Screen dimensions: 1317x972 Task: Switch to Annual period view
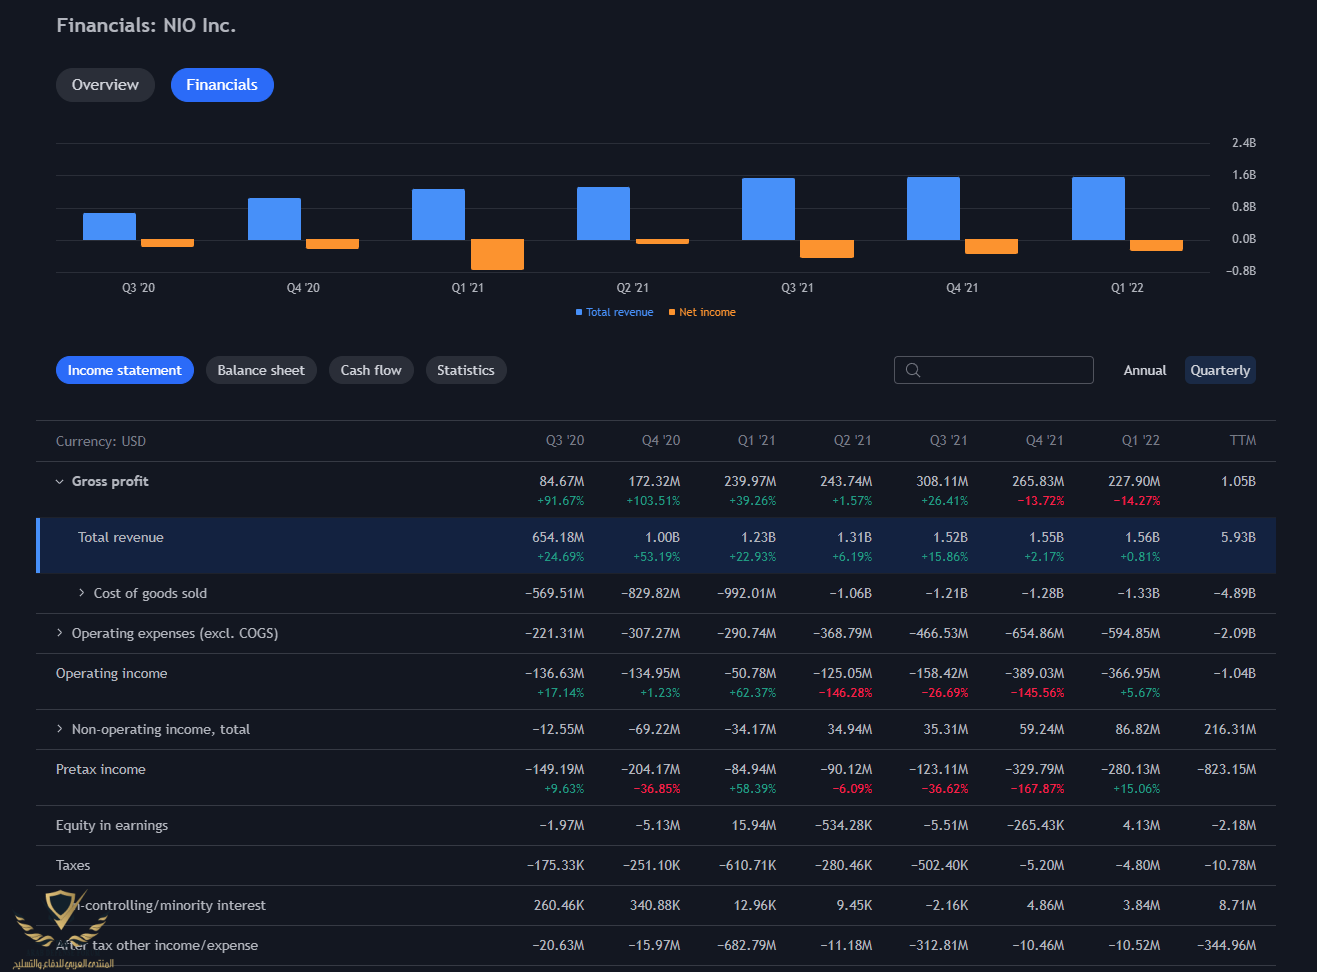pos(1144,370)
